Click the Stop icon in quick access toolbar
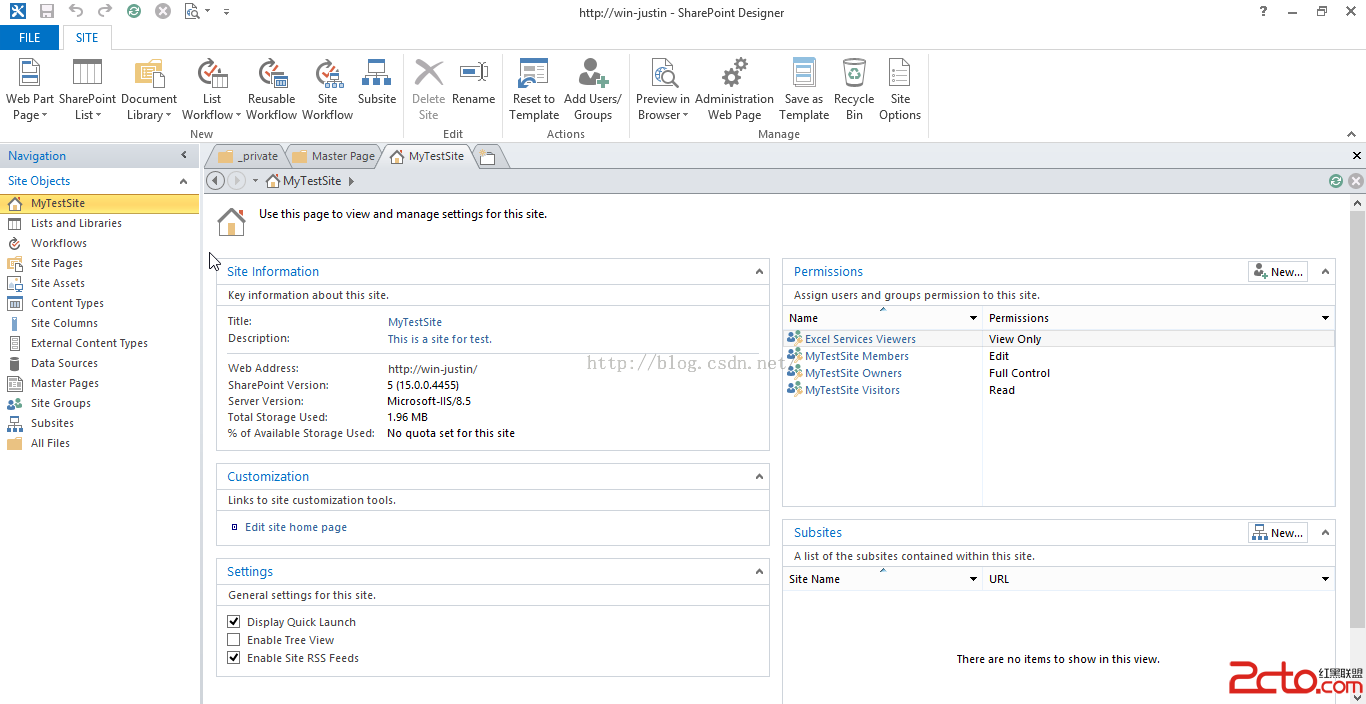 [163, 12]
